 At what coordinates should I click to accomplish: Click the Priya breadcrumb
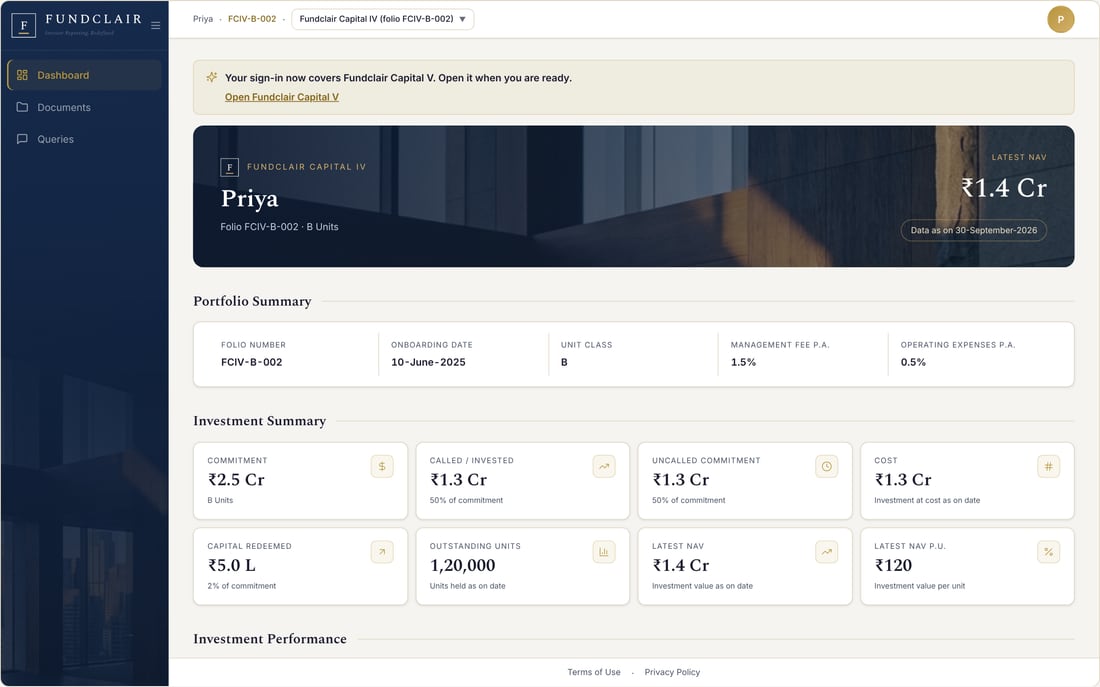pyautogui.click(x=203, y=19)
